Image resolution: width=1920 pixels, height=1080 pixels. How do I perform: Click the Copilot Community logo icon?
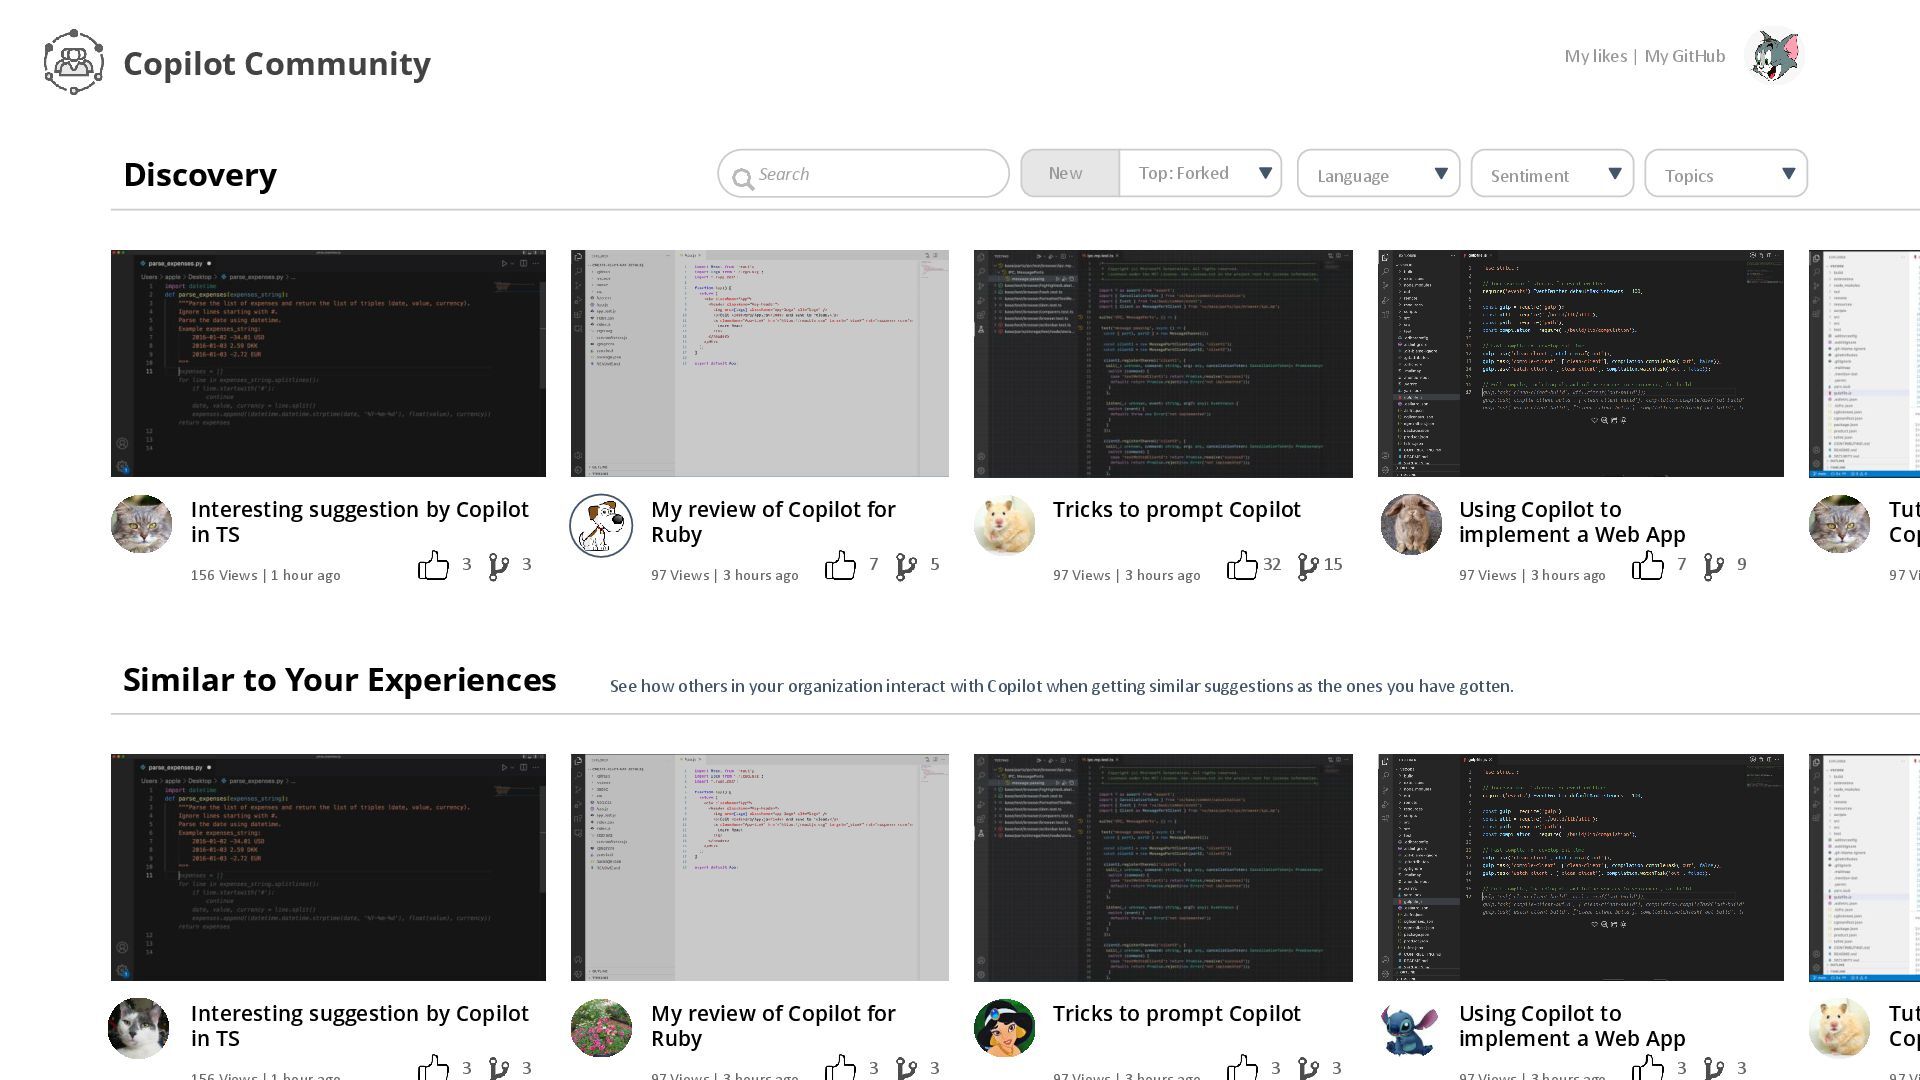(73, 62)
